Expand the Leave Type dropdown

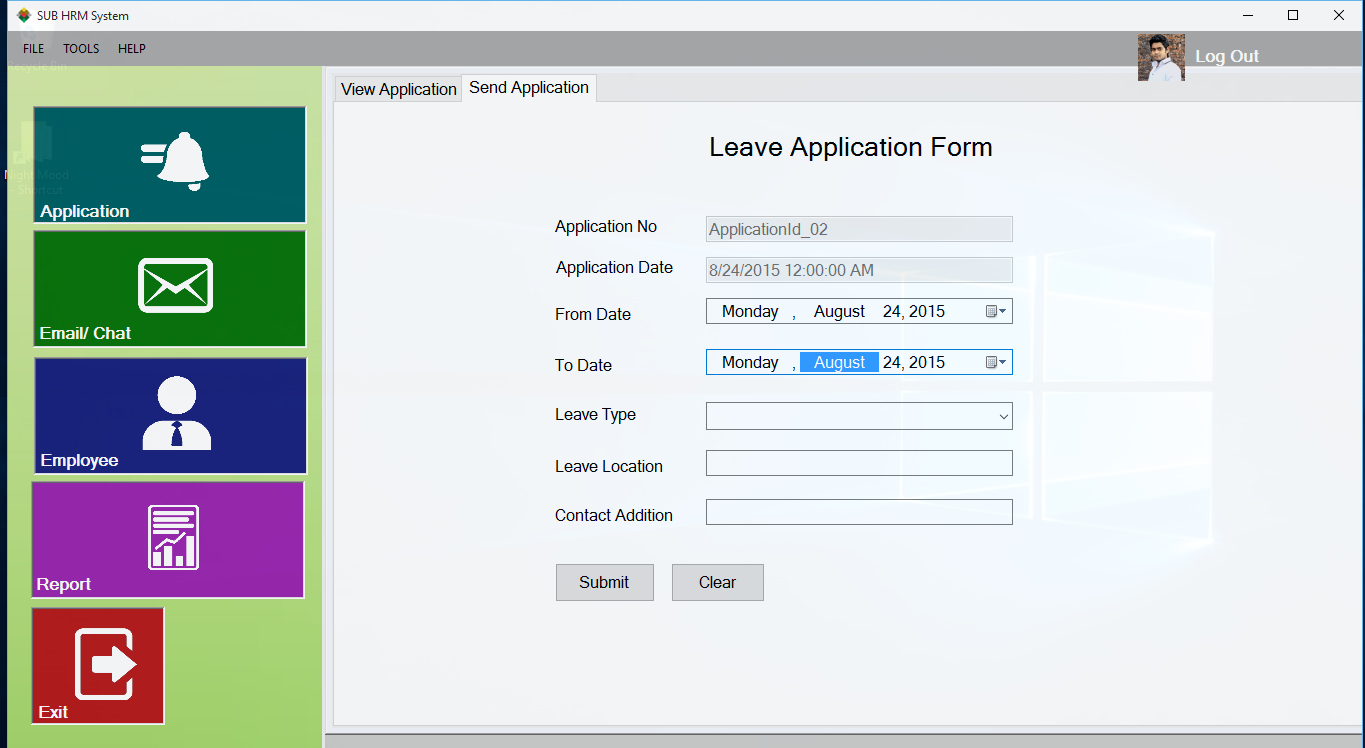(x=1001, y=415)
